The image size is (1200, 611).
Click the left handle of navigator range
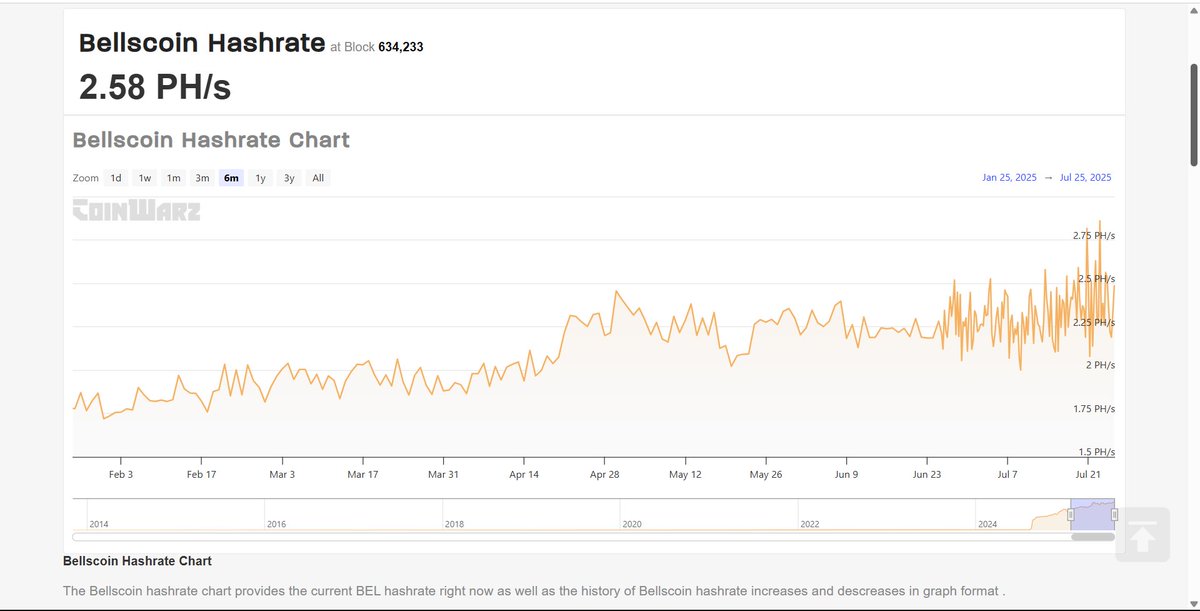tap(1070, 514)
